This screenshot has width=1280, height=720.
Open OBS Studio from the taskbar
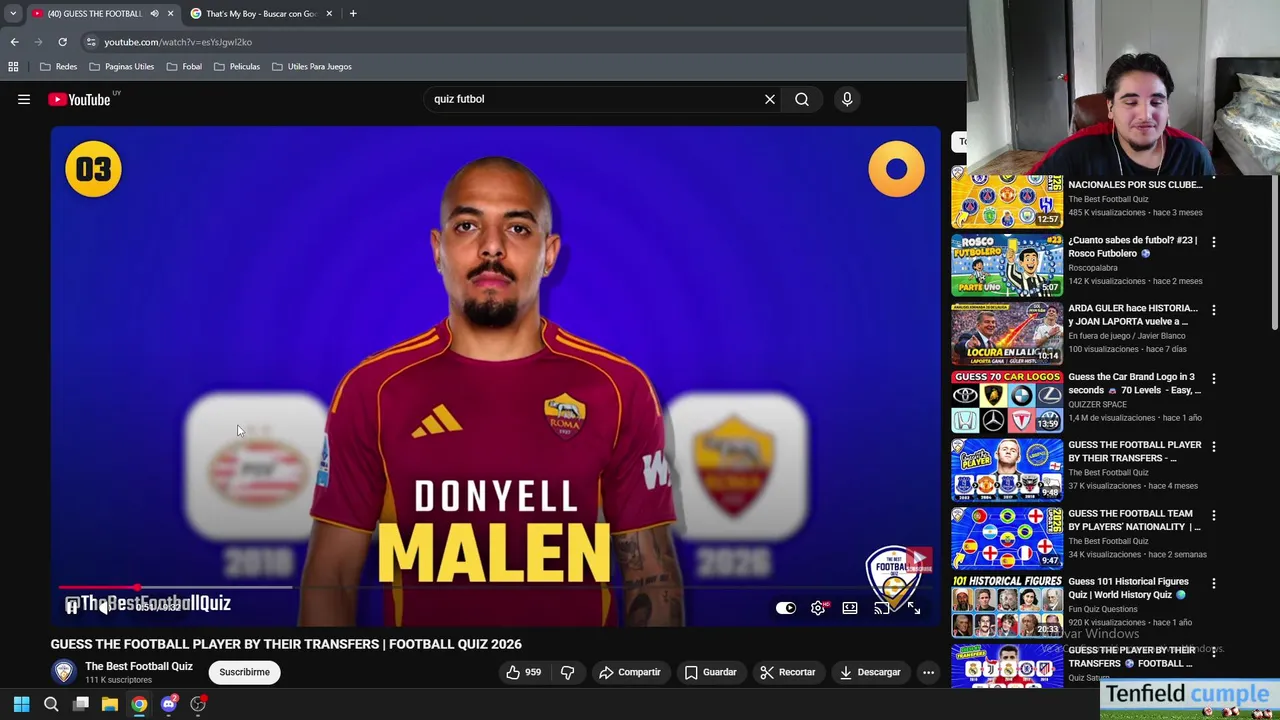[198, 704]
